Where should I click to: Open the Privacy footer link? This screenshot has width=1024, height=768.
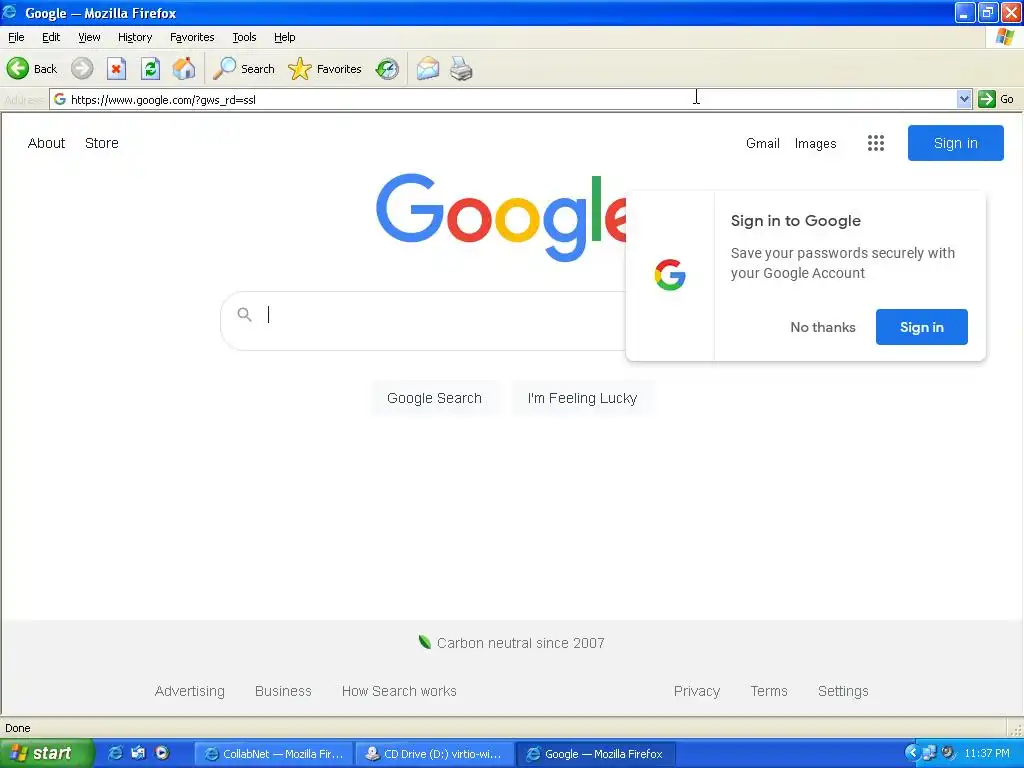tap(697, 691)
